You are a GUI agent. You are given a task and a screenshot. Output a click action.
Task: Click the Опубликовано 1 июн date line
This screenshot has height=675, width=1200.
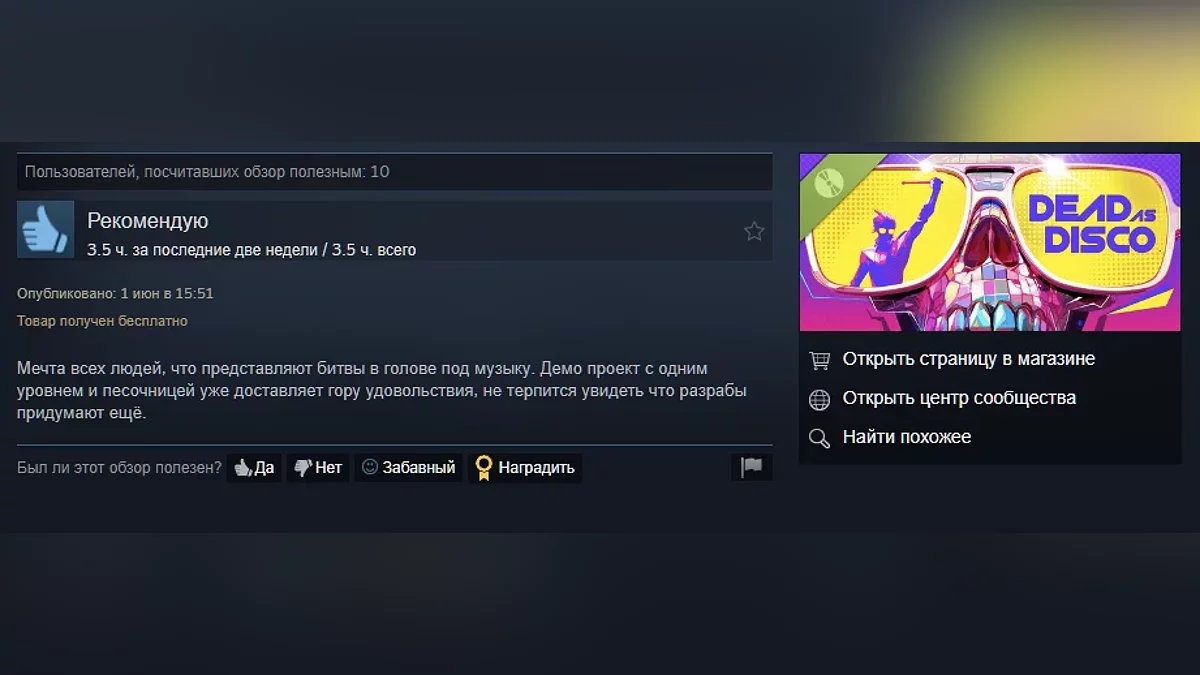tap(115, 294)
